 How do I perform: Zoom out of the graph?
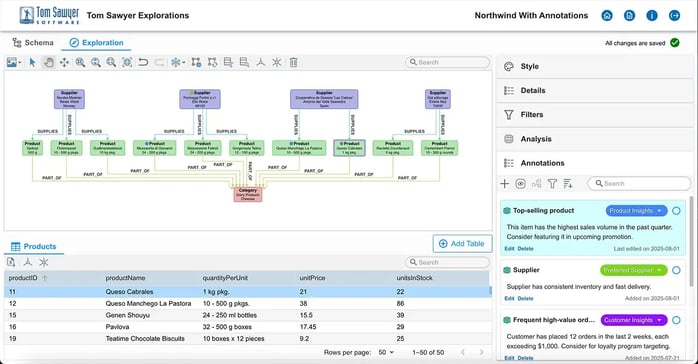pyautogui.click(x=111, y=62)
